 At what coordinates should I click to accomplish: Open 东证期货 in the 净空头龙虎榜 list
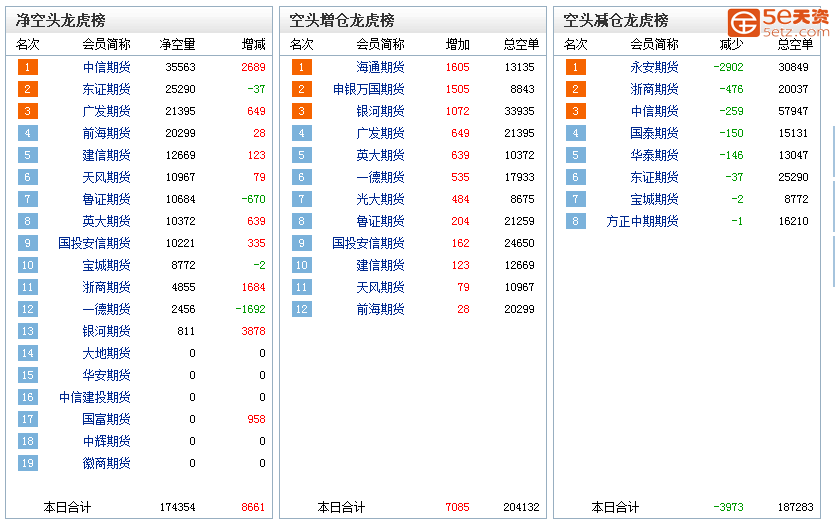click(x=107, y=89)
